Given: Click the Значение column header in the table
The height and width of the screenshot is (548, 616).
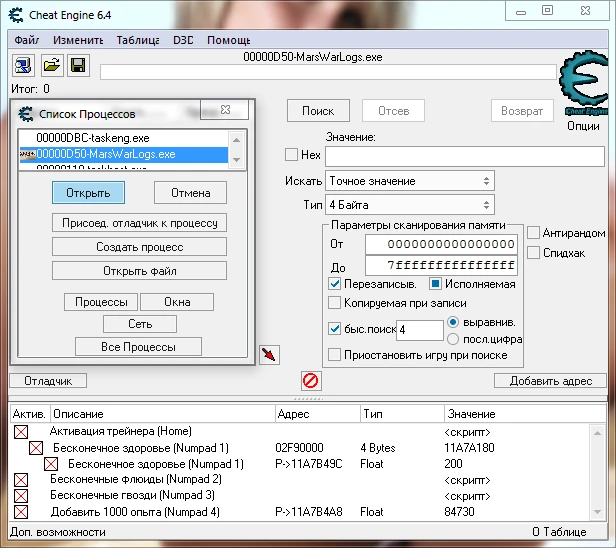Looking at the screenshot, I should coord(525,414).
